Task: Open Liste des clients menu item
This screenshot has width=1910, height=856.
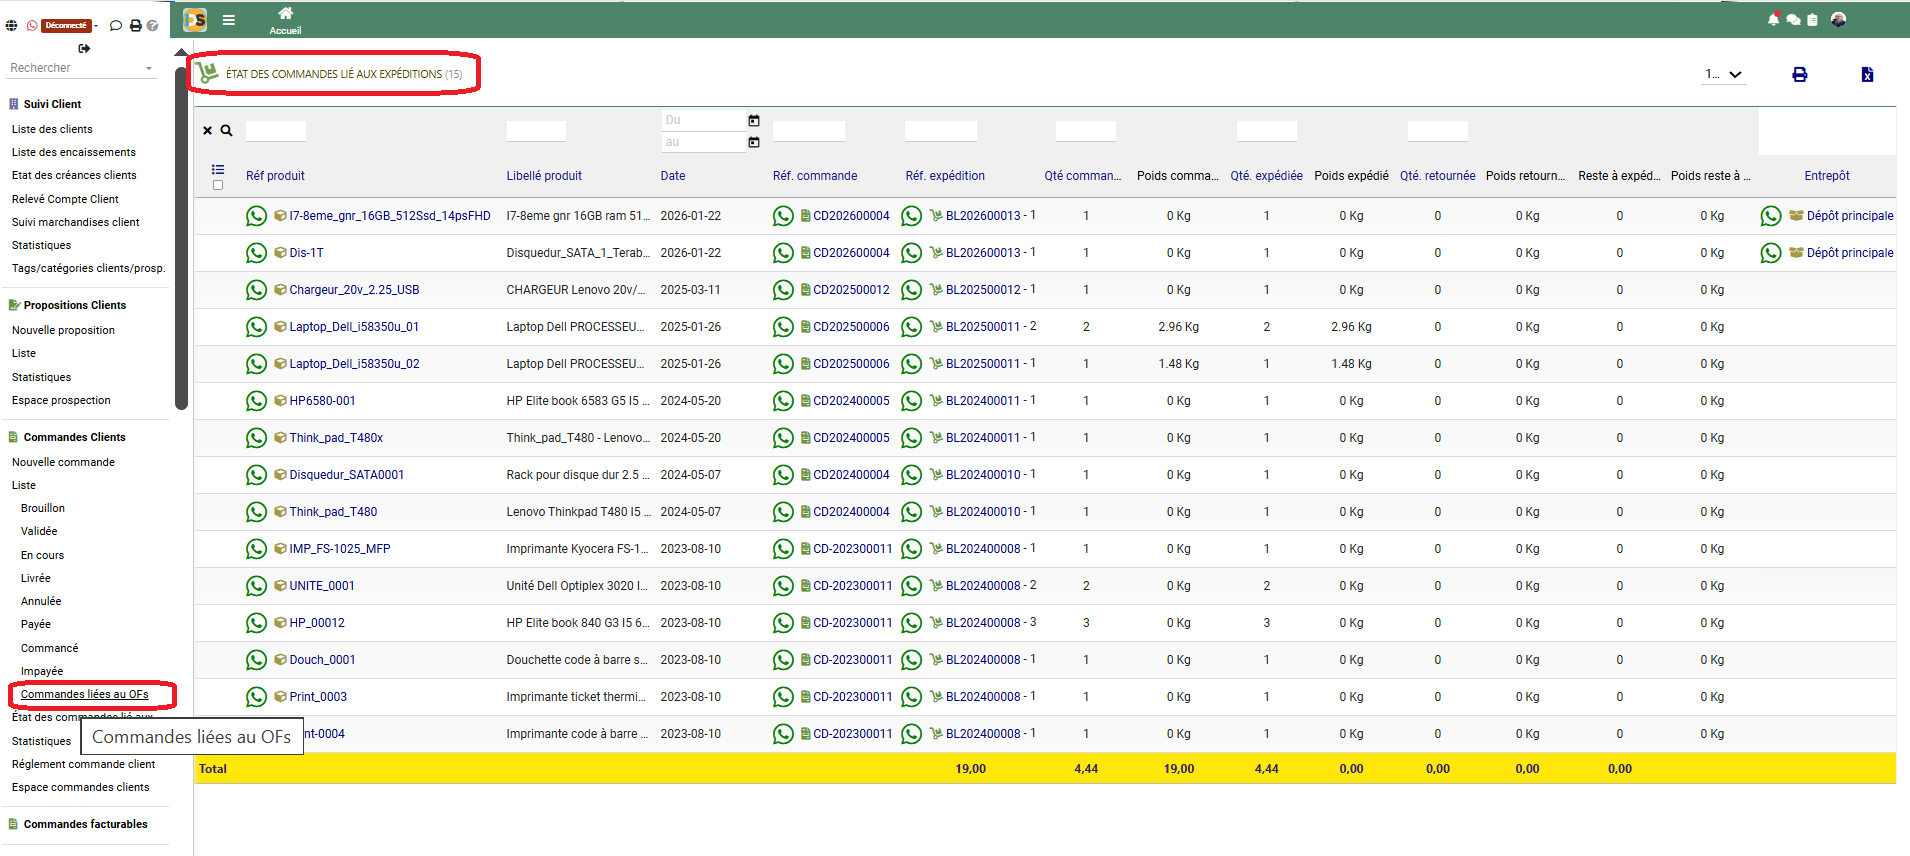Action: click(52, 129)
